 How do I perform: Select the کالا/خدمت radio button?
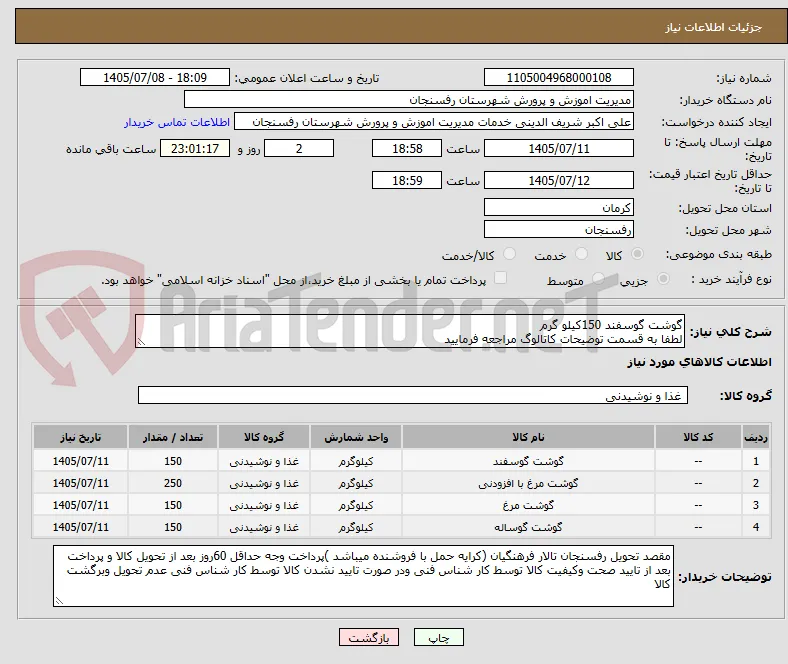pos(510,254)
